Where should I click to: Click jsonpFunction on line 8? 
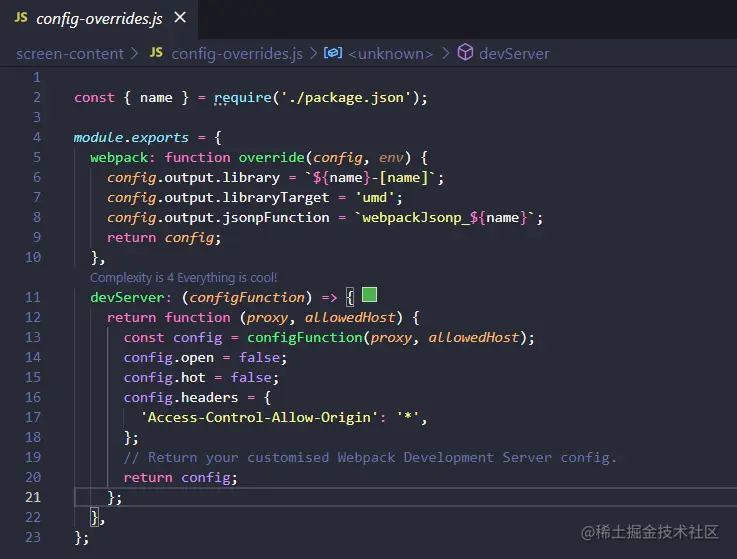pyautogui.click(x=275, y=218)
